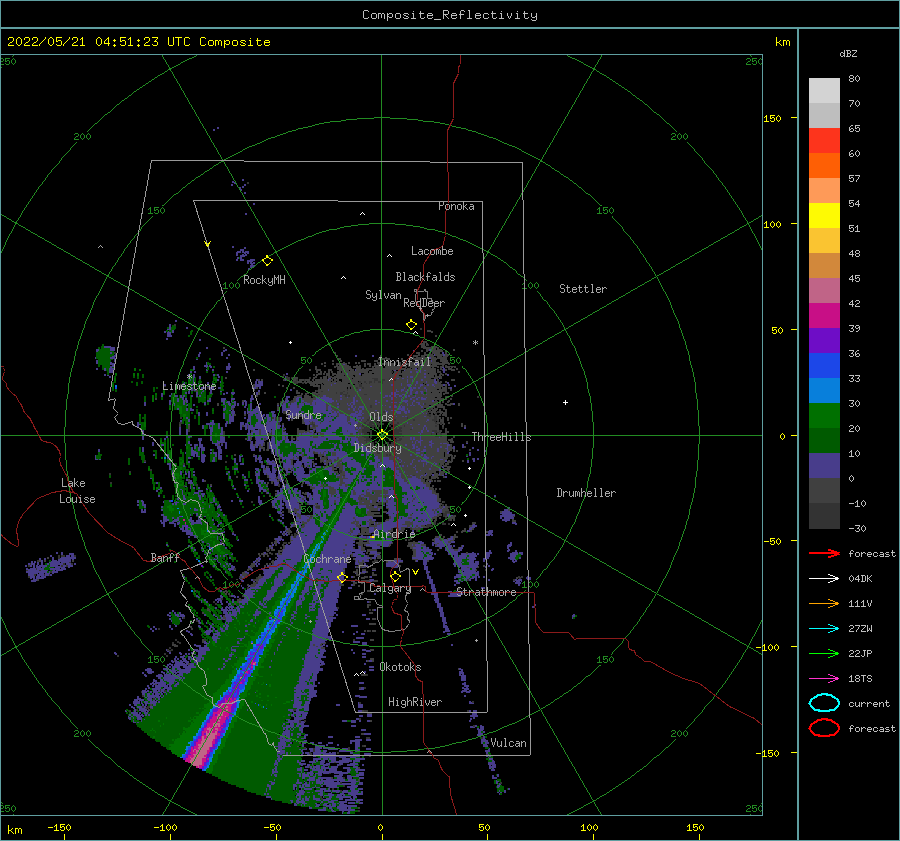Click the Stettler city label
Image resolution: width=900 pixels, height=841 pixels.
(583, 289)
